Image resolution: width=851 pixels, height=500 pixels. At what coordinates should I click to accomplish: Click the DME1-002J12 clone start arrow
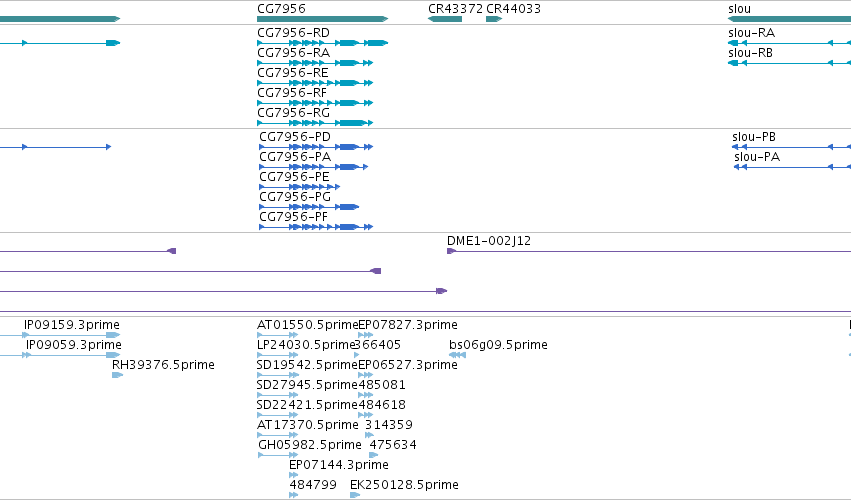[x=451, y=251]
